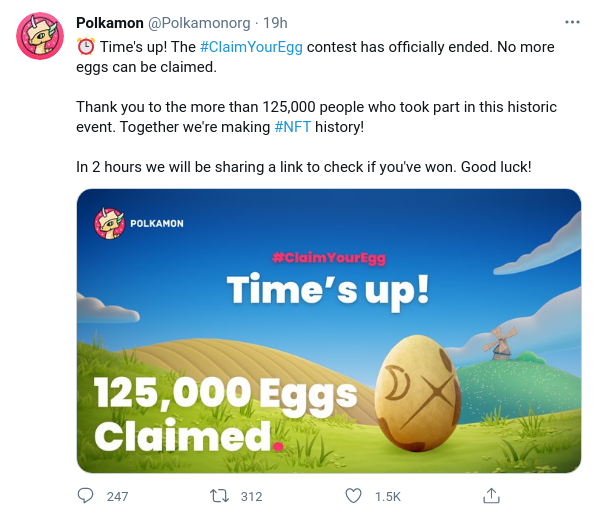Screen dimensions: 598x517
Task: Click the windmill on the hill
Action: click(x=500, y=343)
